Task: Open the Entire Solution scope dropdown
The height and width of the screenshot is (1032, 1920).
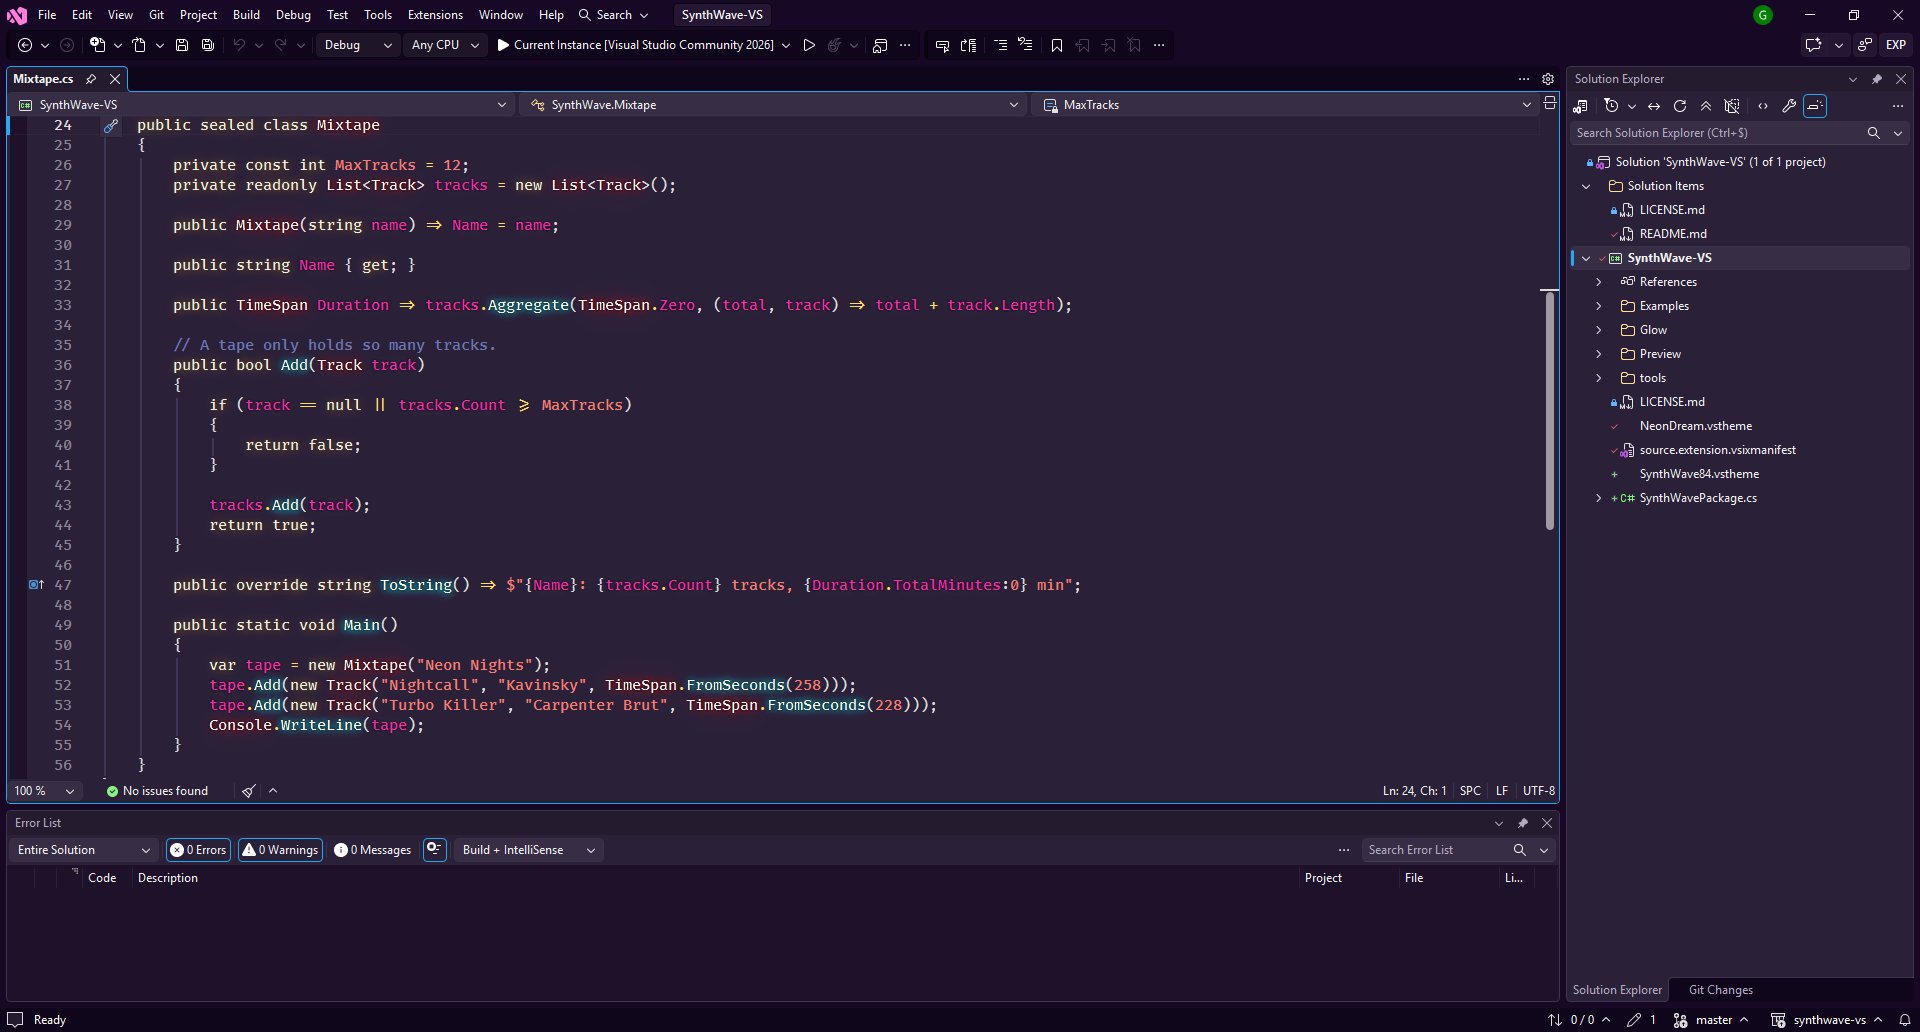Action: [x=84, y=850]
